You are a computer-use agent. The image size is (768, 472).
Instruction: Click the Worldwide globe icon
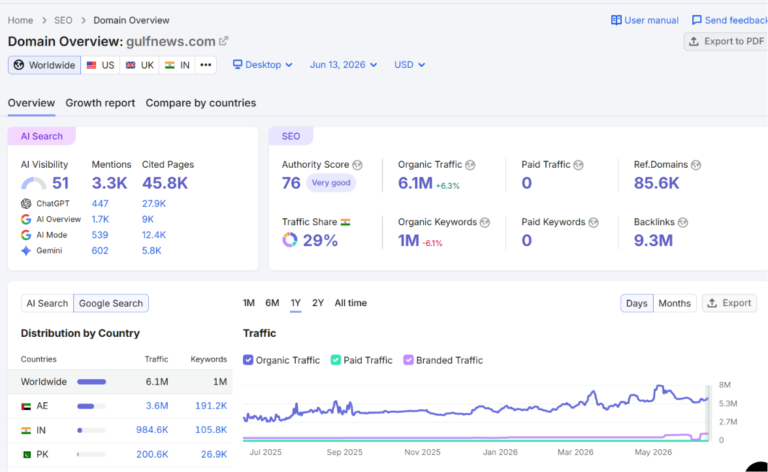click(x=19, y=65)
